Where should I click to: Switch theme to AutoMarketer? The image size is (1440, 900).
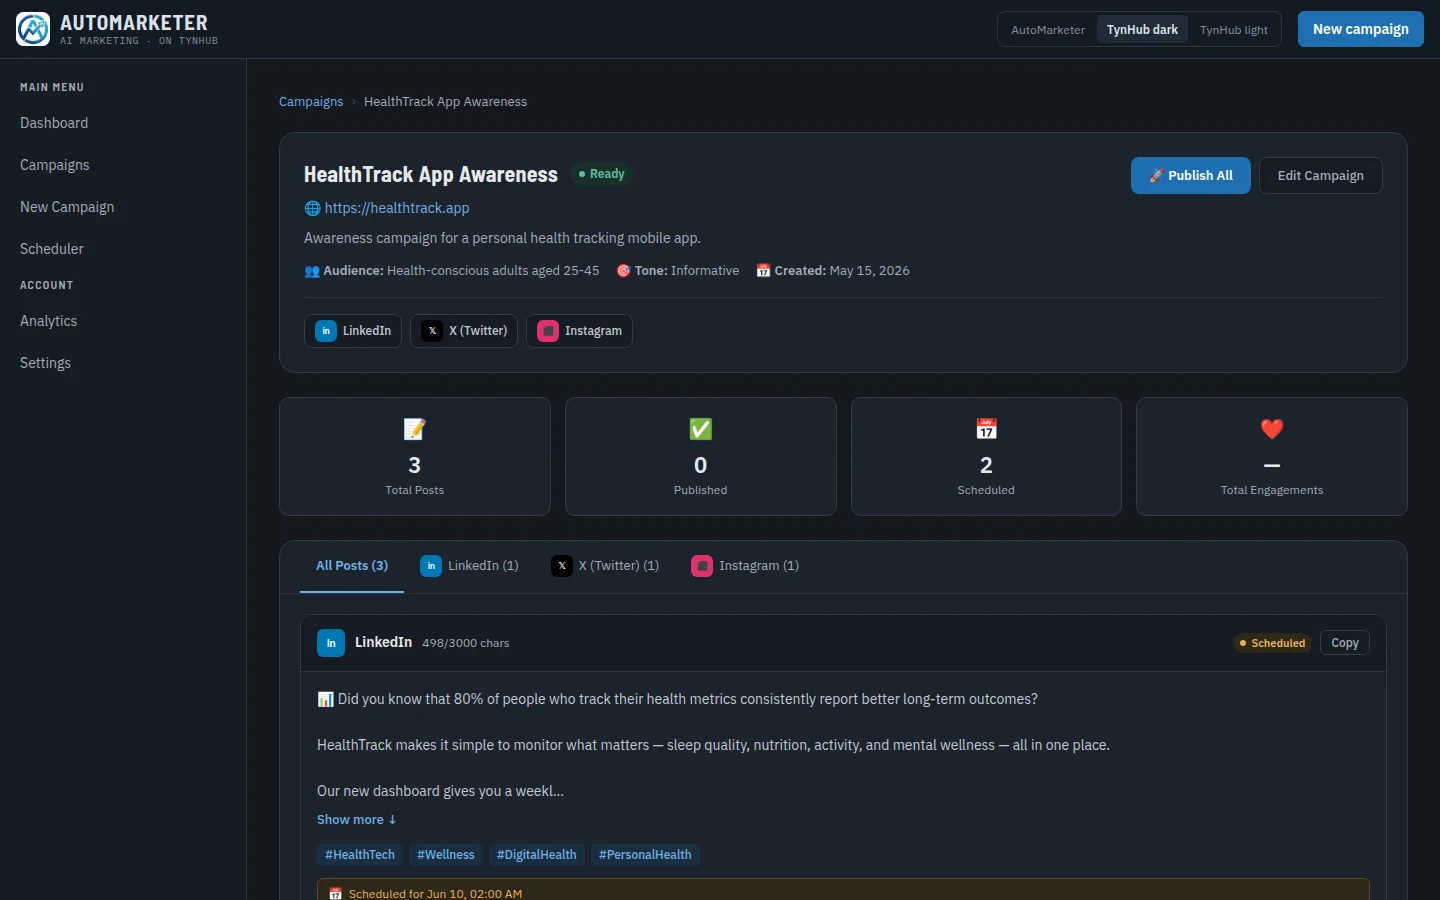[1048, 30]
